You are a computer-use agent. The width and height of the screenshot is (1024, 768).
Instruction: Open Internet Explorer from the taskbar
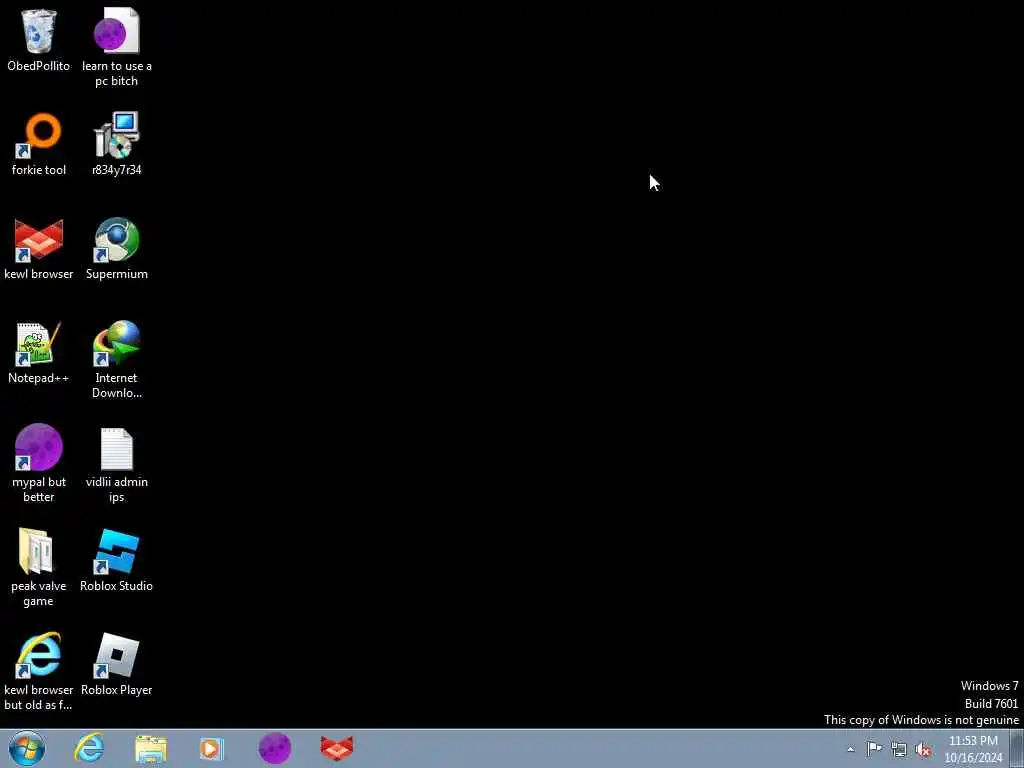pyautogui.click(x=89, y=748)
